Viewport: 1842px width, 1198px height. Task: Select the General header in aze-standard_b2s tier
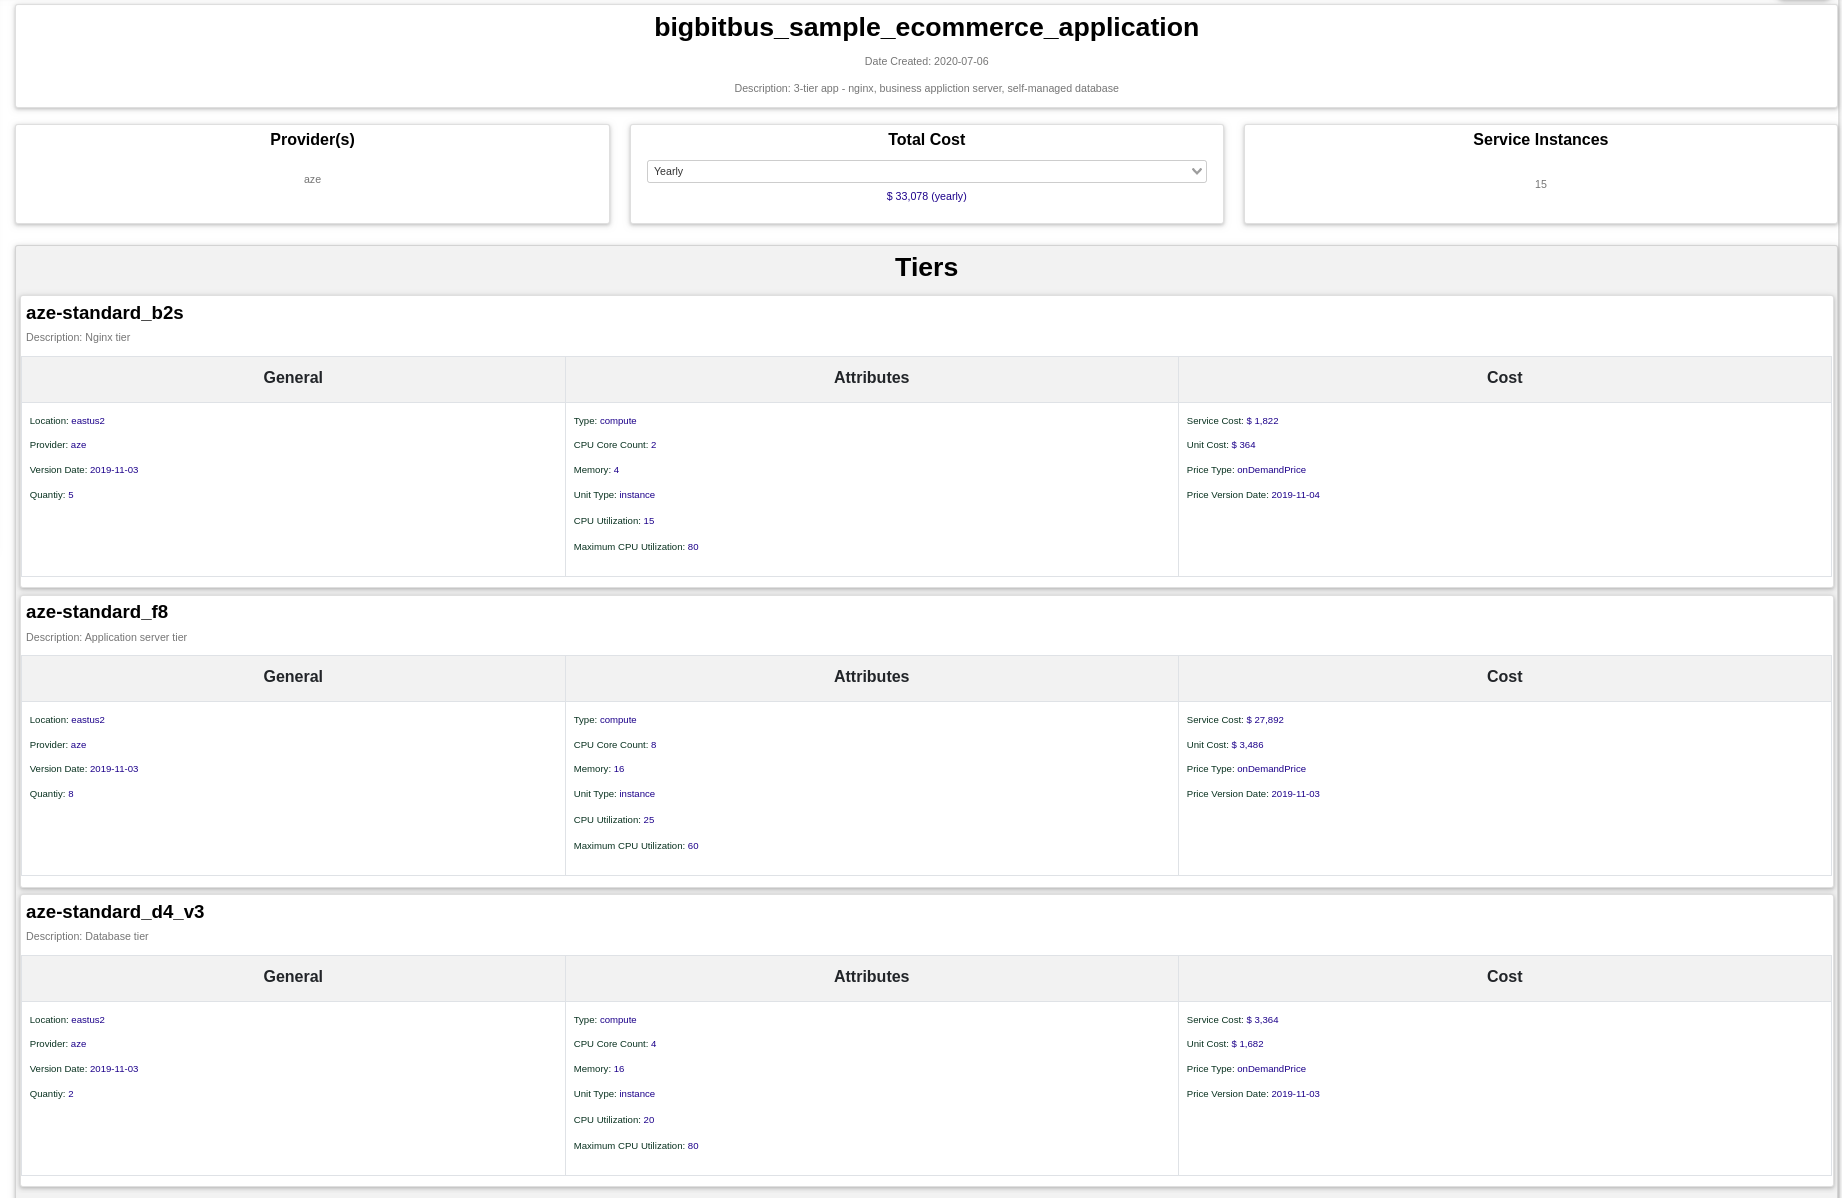(293, 378)
